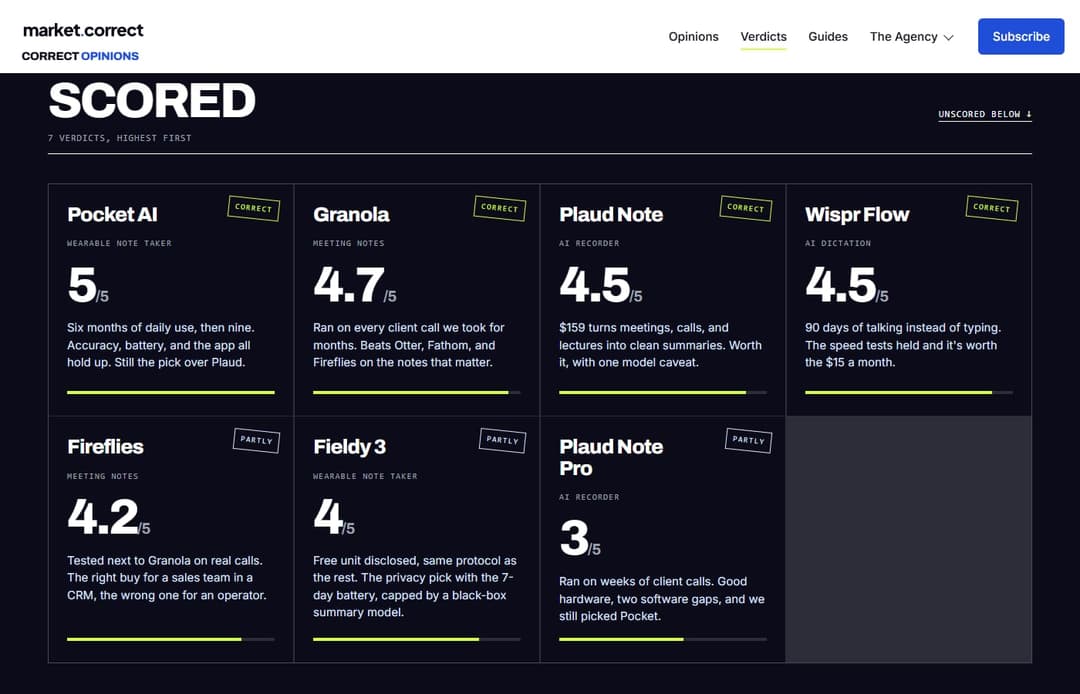The height and width of the screenshot is (694, 1080).
Task: Click the 3/5 score on Plaud Note Pro
Action: pyautogui.click(x=580, y=538)
